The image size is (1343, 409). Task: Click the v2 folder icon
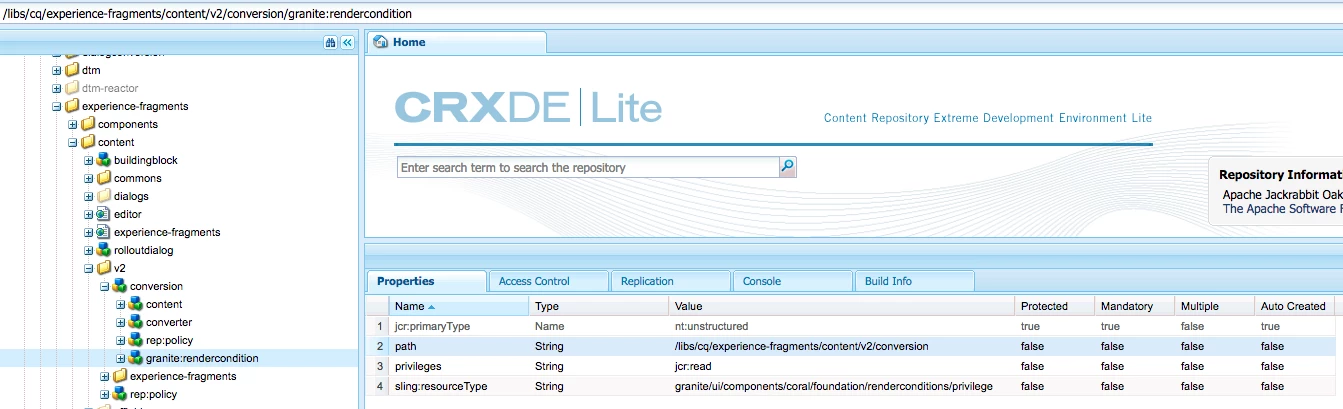[104, 268]
